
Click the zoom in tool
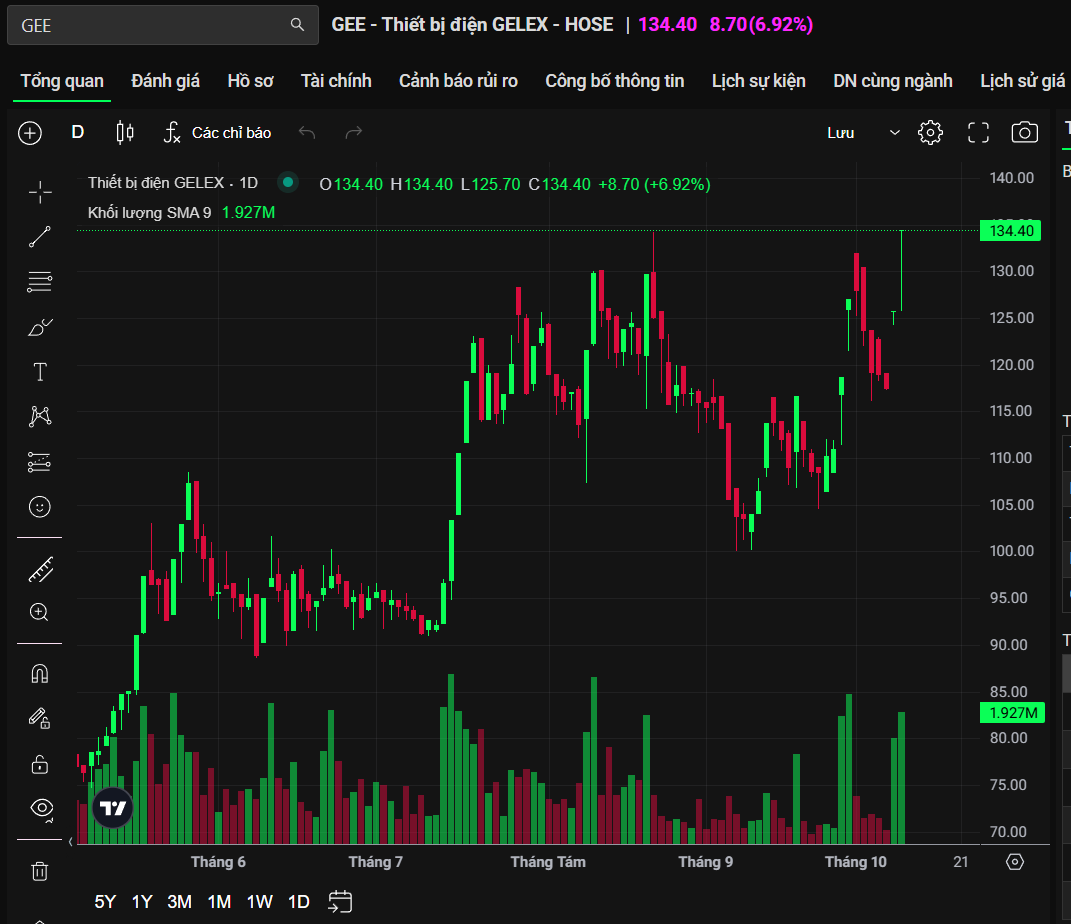(40, 612)
